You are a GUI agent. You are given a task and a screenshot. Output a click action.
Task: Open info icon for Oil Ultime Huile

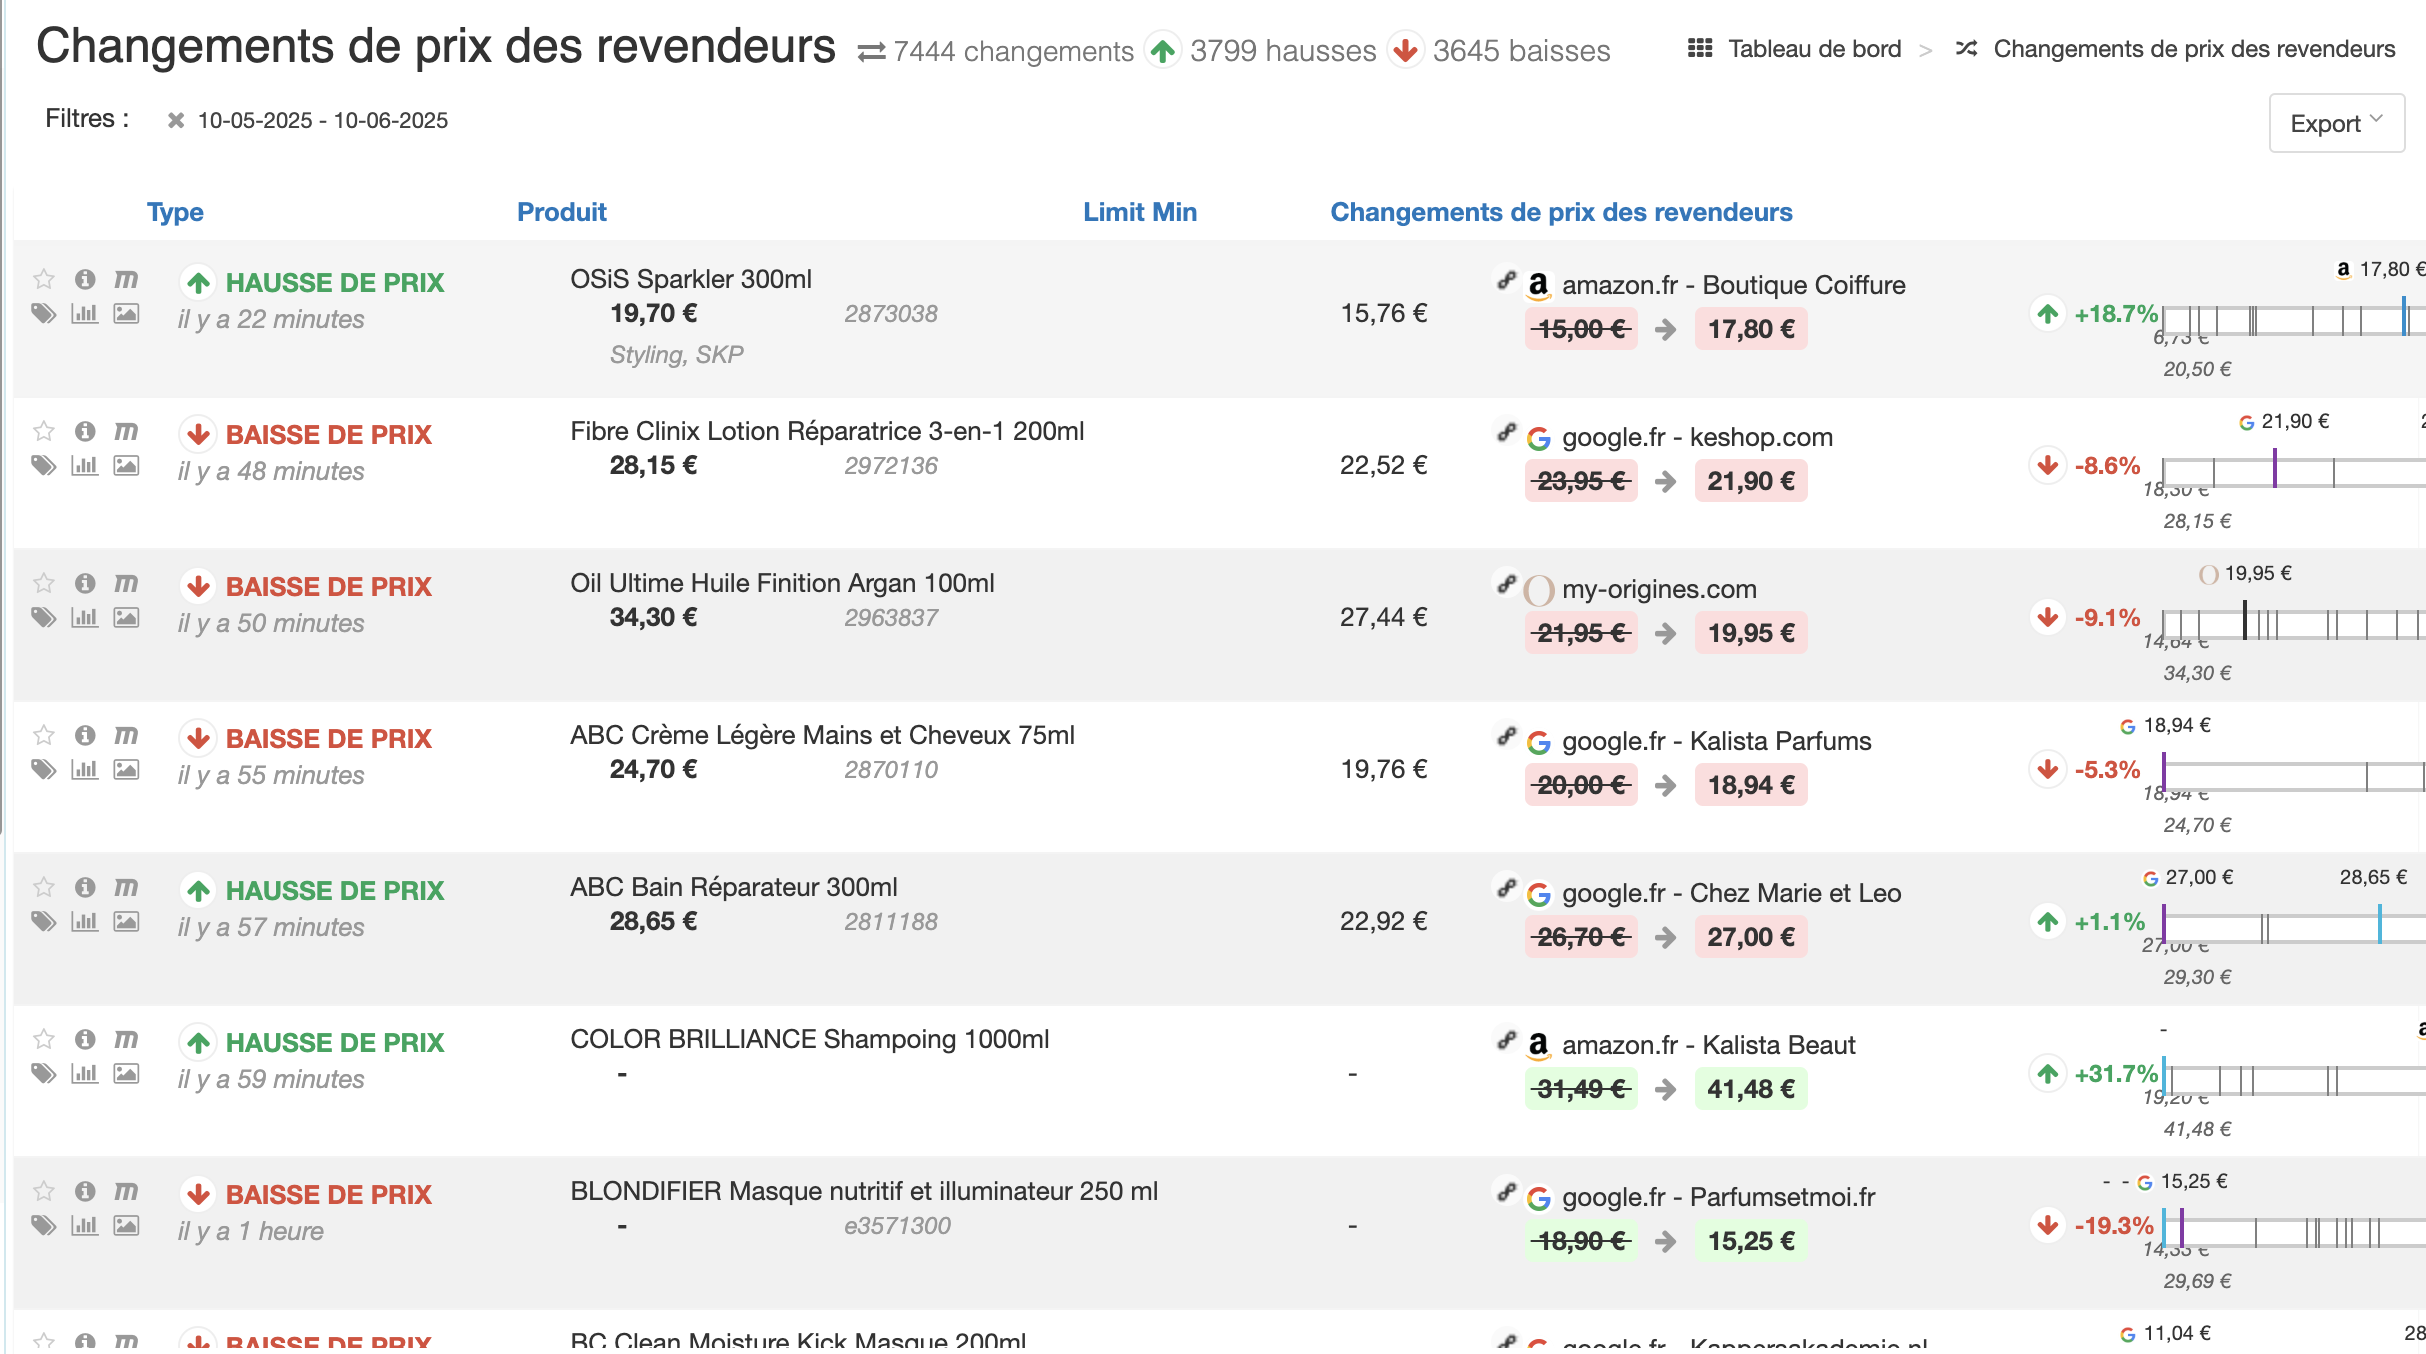[85, 583]
